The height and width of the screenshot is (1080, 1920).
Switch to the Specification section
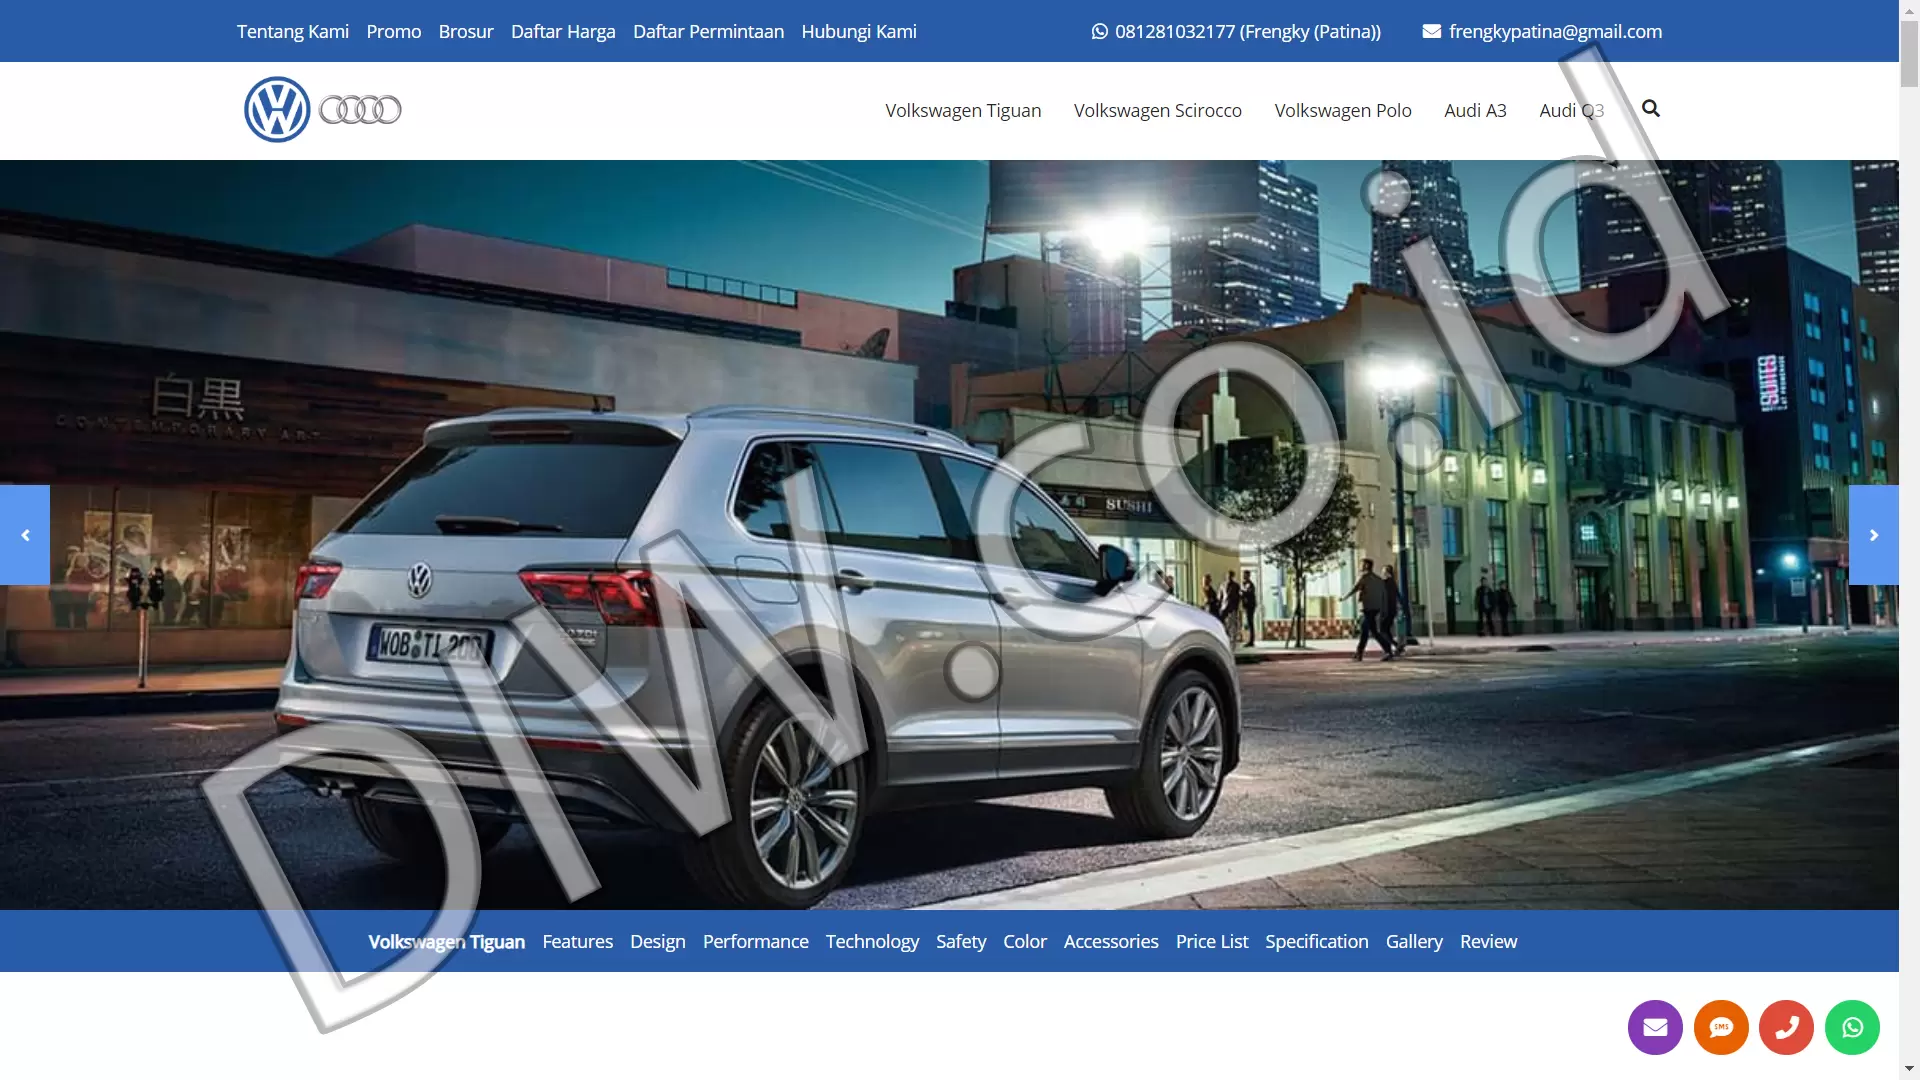coord(1317,941)
